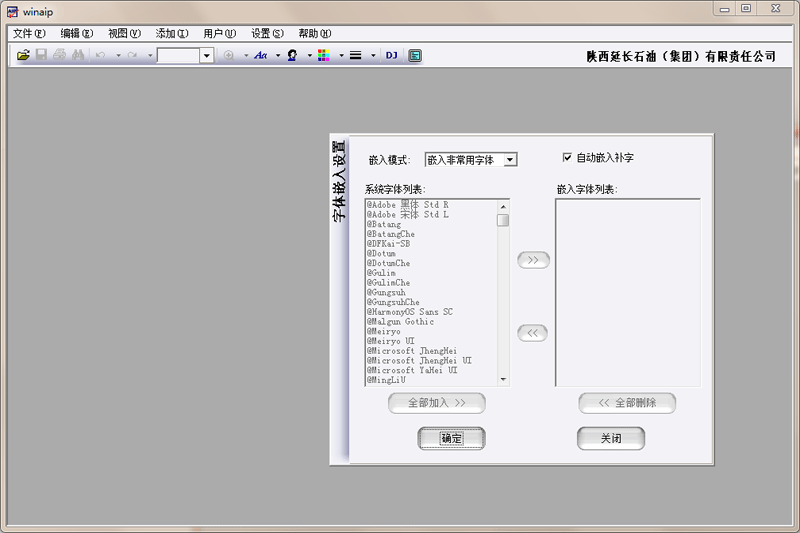800x533 pixels.
Task: Click the font list scrollbar down arrow
Action: pyautogui.click(x=503, y=380)
